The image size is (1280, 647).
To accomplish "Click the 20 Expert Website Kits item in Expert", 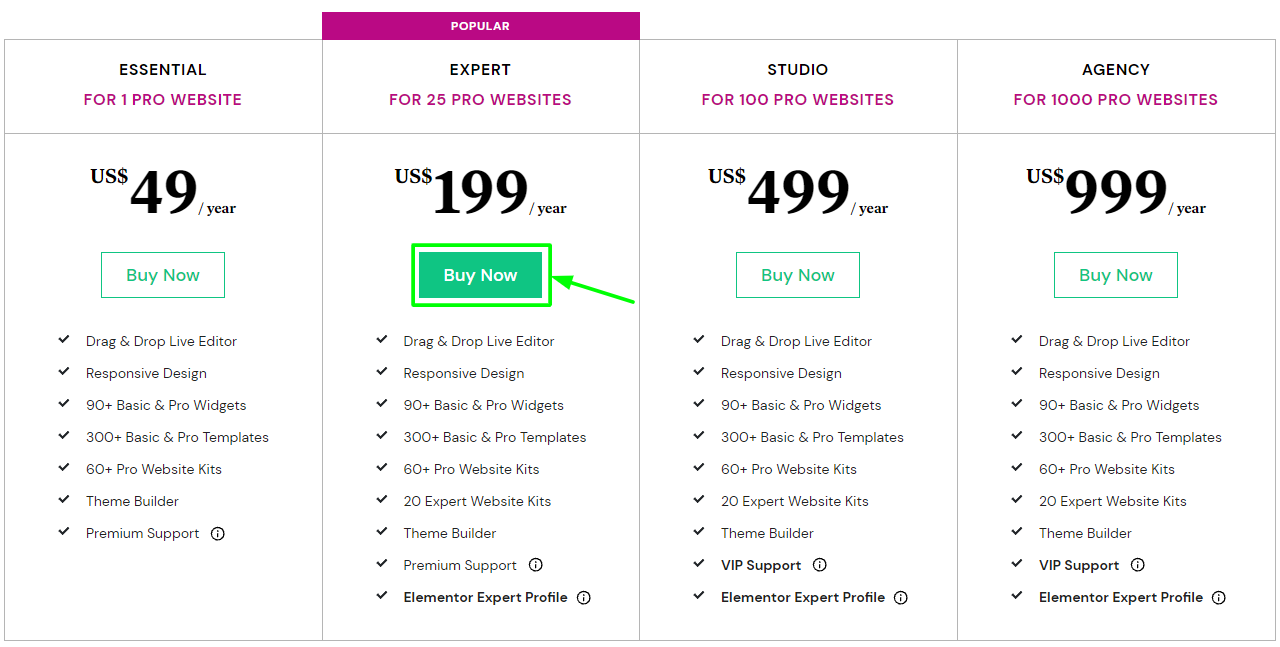I will (477, 500).
